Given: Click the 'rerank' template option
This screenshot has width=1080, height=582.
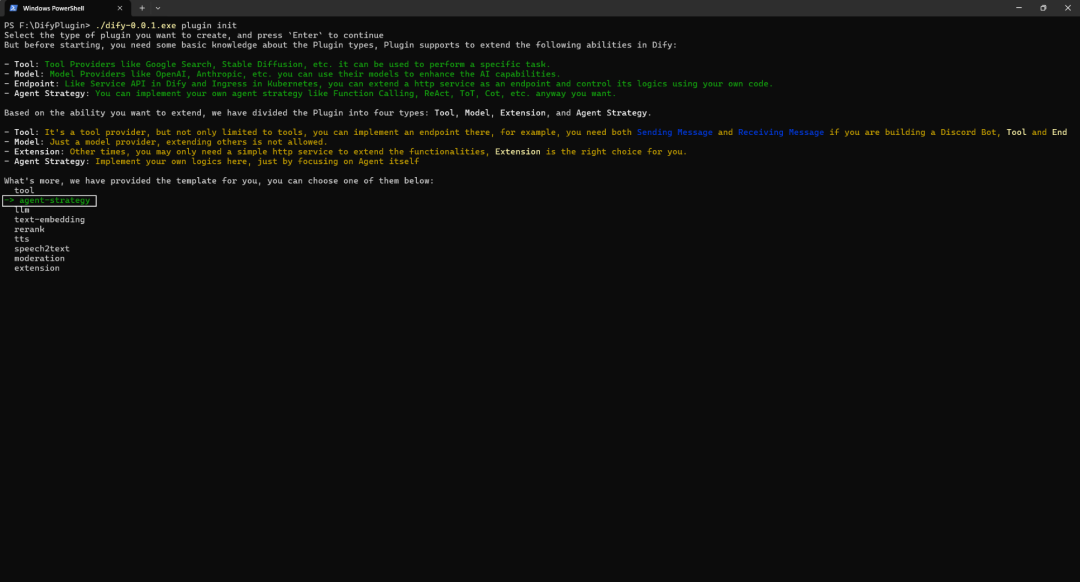Looking at the screenshot, I should pyautogui.click(x=30, y=229).
